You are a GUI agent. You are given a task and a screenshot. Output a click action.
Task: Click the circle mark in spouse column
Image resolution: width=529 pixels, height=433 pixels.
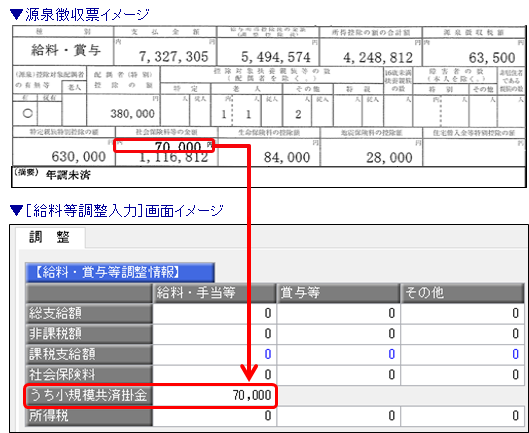click(28, 113)
